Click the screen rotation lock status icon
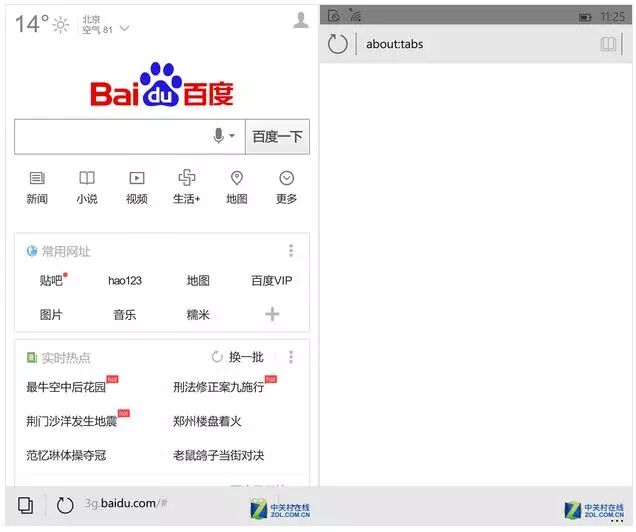This screenshot has height=532, width=636. tap(333, 15)
